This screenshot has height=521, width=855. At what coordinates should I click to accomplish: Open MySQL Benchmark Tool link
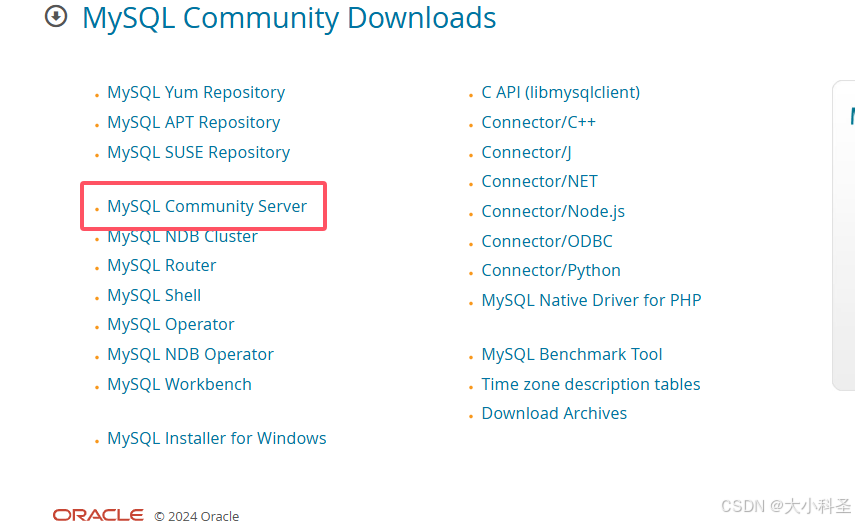point(571,355)
